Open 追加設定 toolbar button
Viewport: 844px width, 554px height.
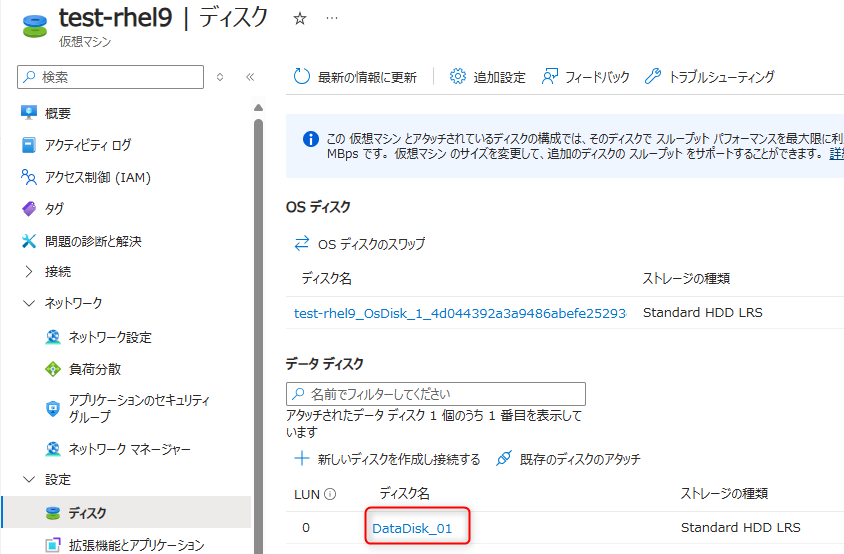coord(488,77)
